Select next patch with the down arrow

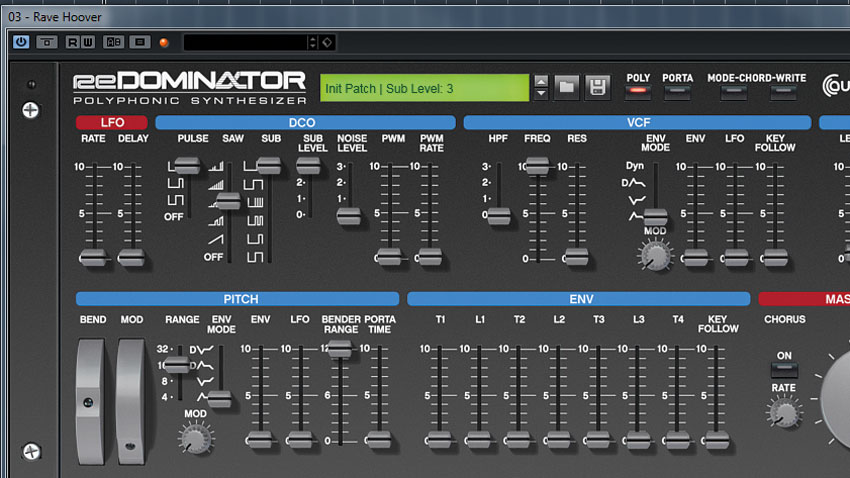541,93
